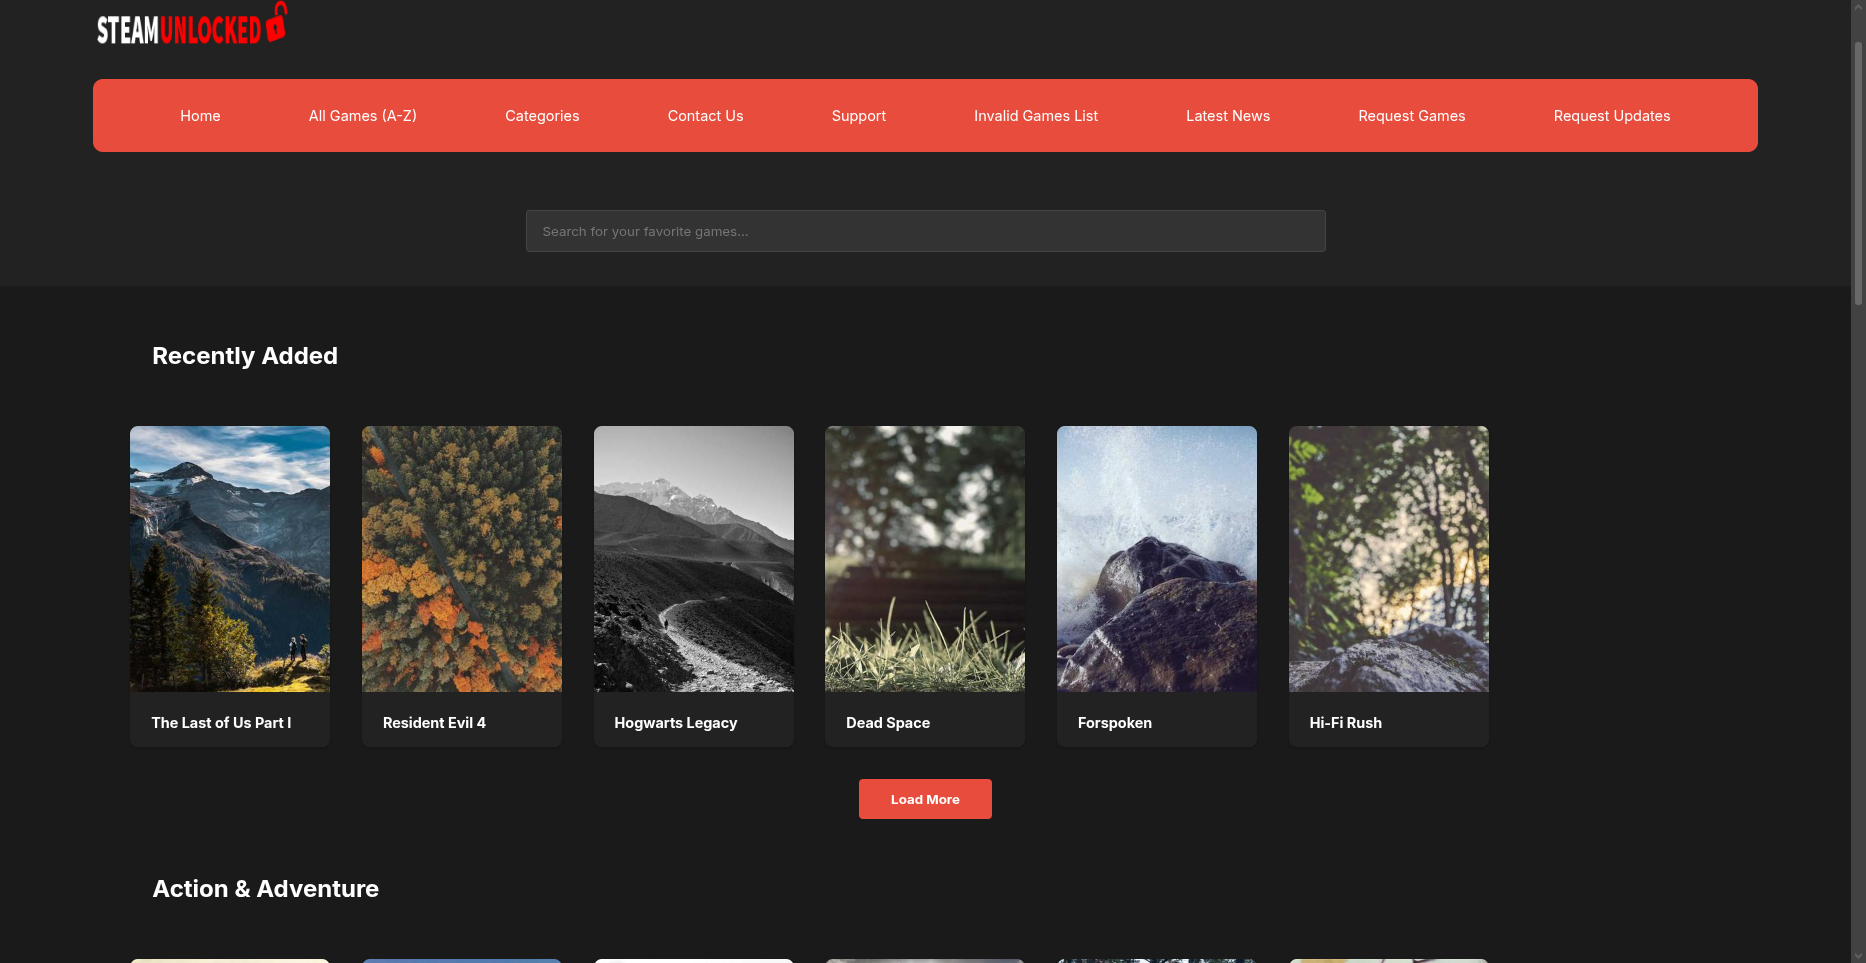
Task: Open The Last of Us Part I thumbnail
Action: click(230, 559)
